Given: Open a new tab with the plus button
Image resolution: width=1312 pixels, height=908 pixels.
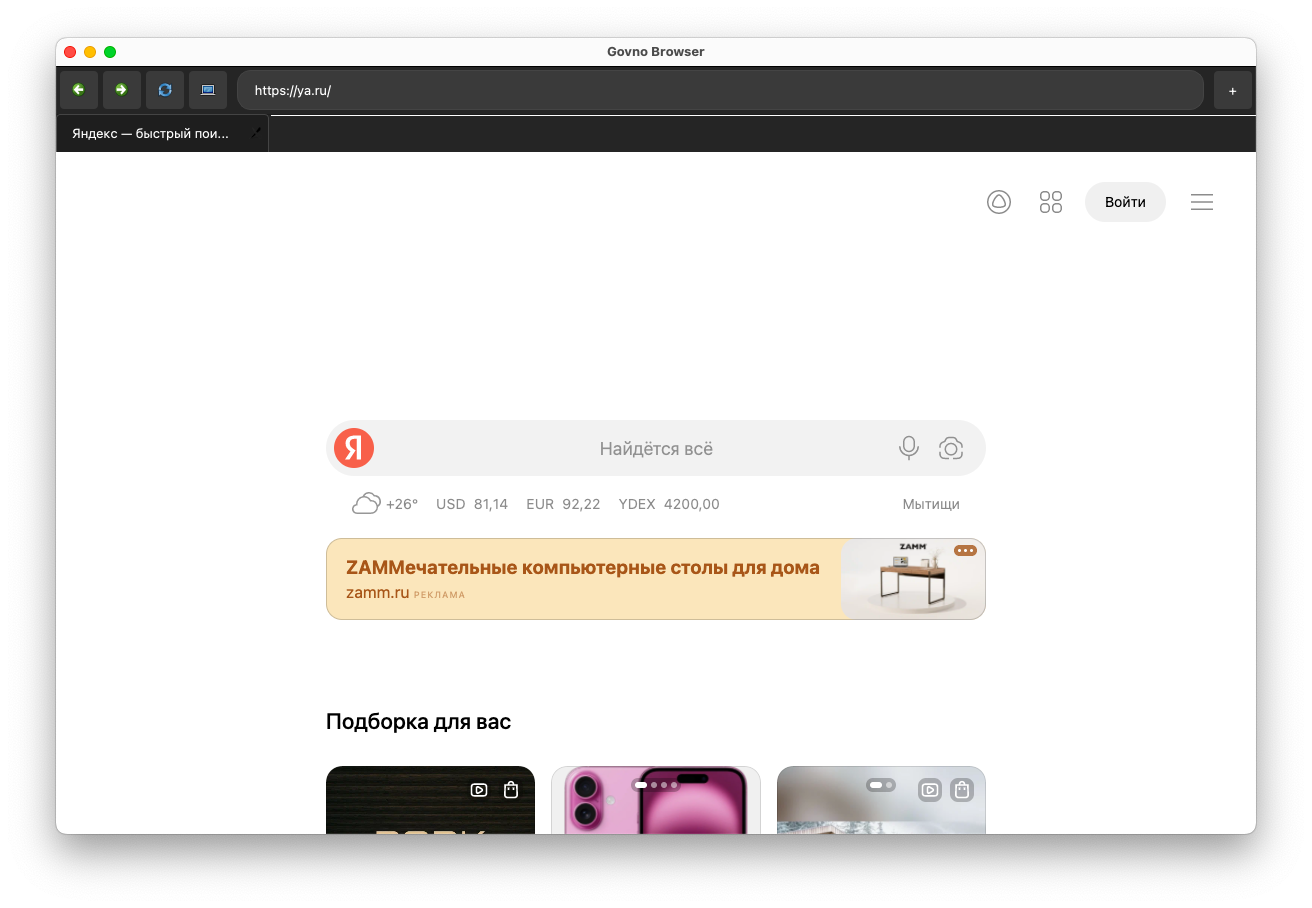Looking at the screenshot, I should (1233, 90).
